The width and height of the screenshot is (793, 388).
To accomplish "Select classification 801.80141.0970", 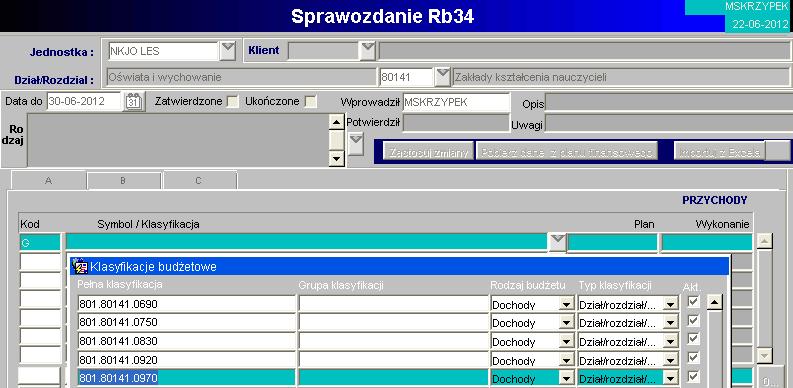I will [x=186, y=378].
